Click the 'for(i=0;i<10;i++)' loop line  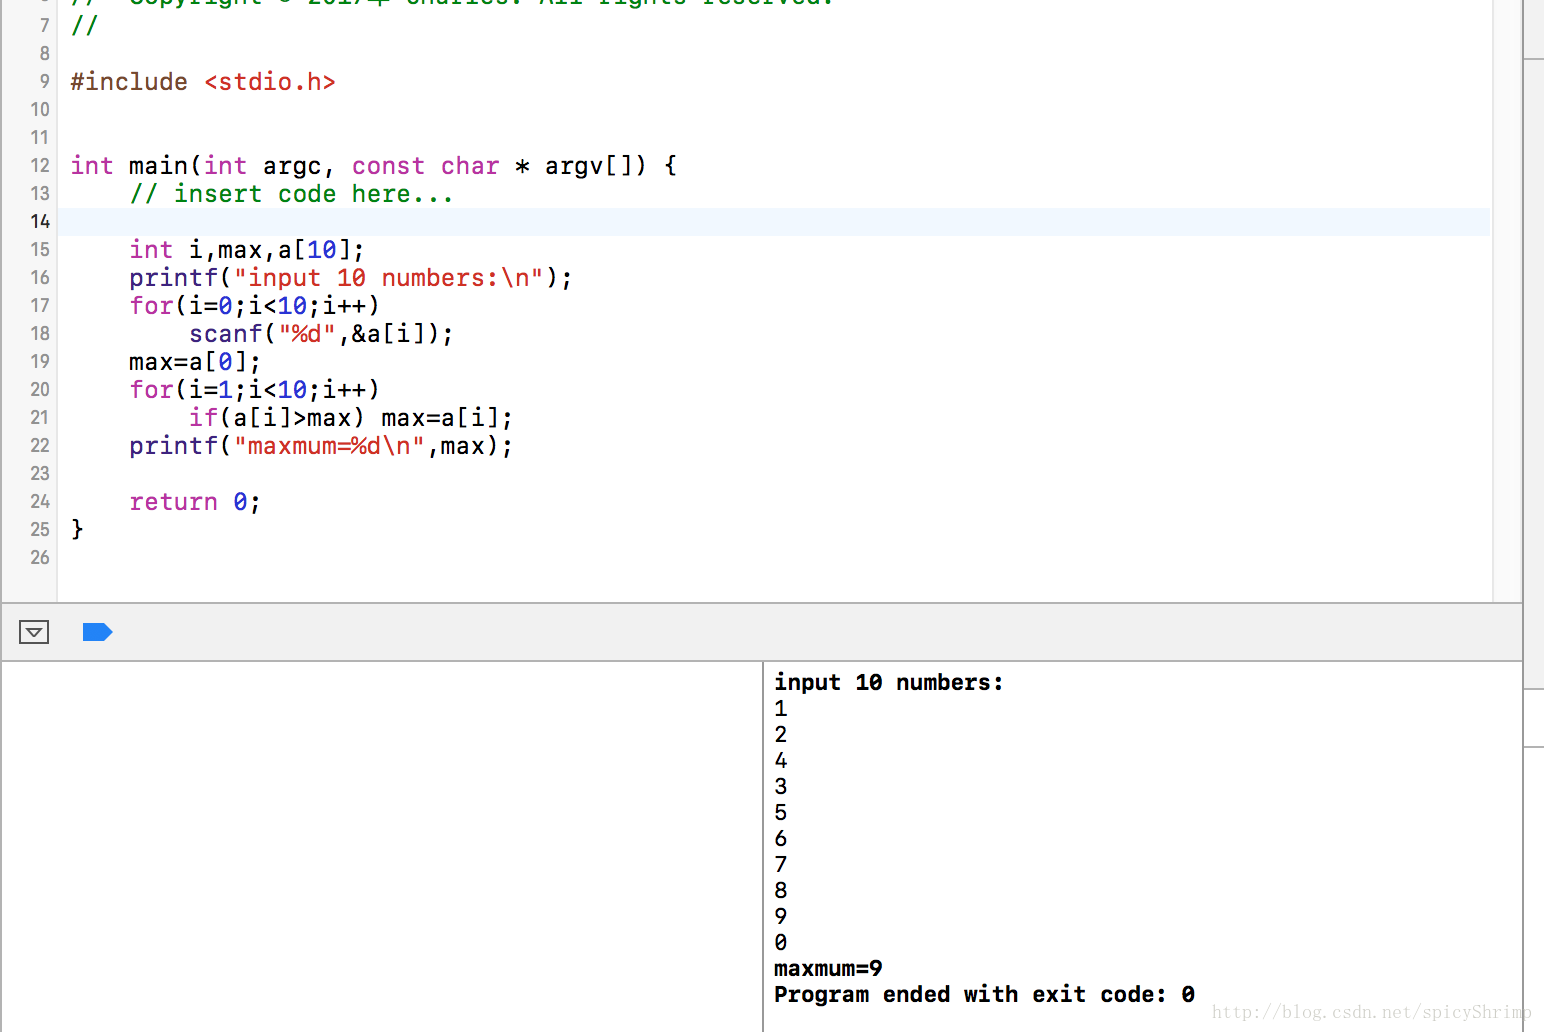(x=255, y=306)
